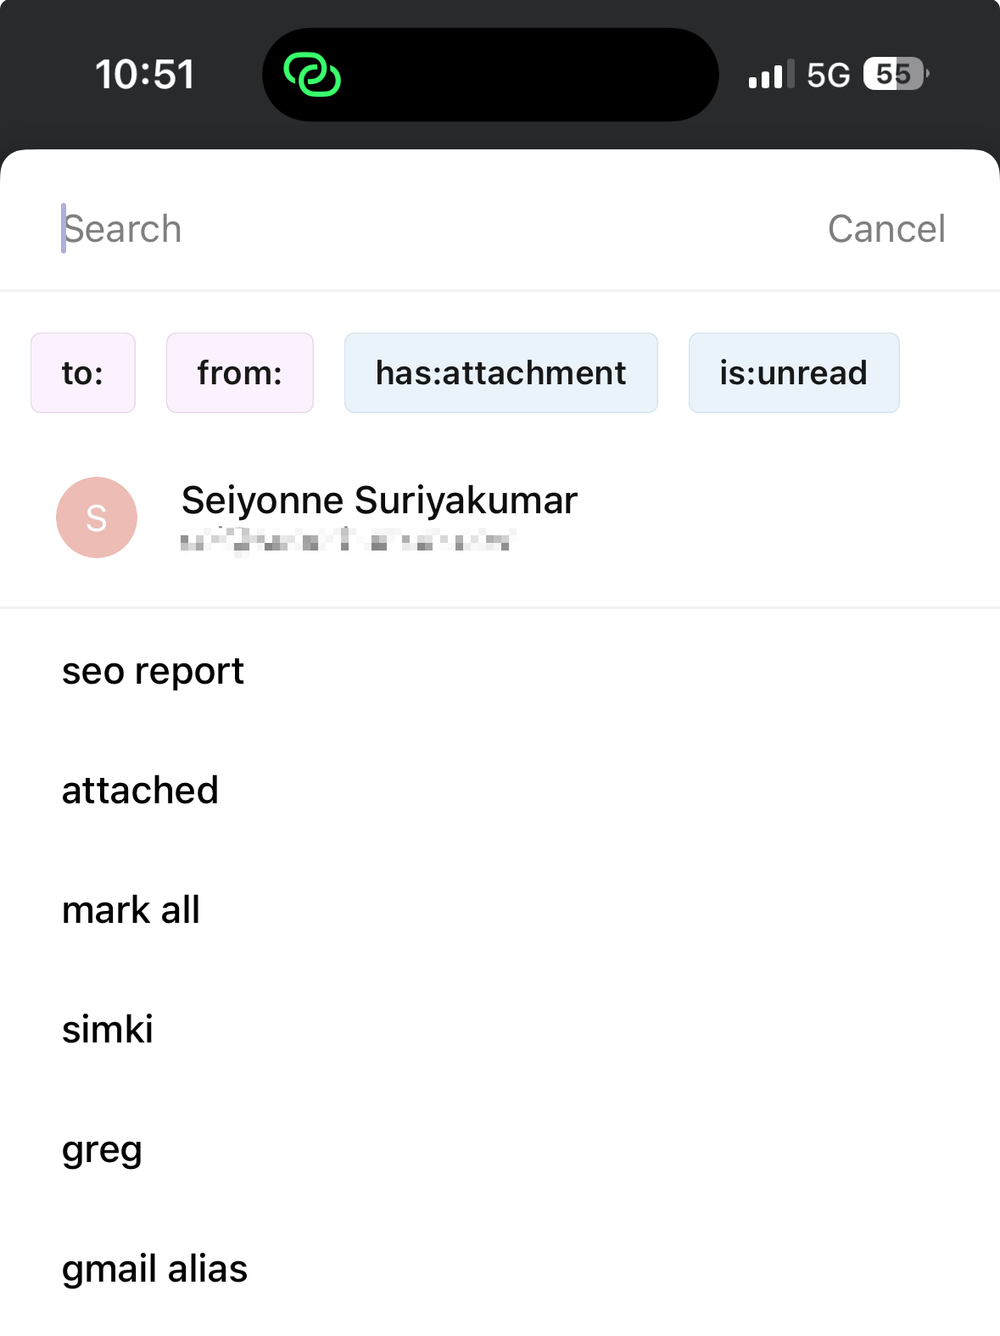Toggle the to: filter chip
The image size is (1000, 1336).
(83, 372)
